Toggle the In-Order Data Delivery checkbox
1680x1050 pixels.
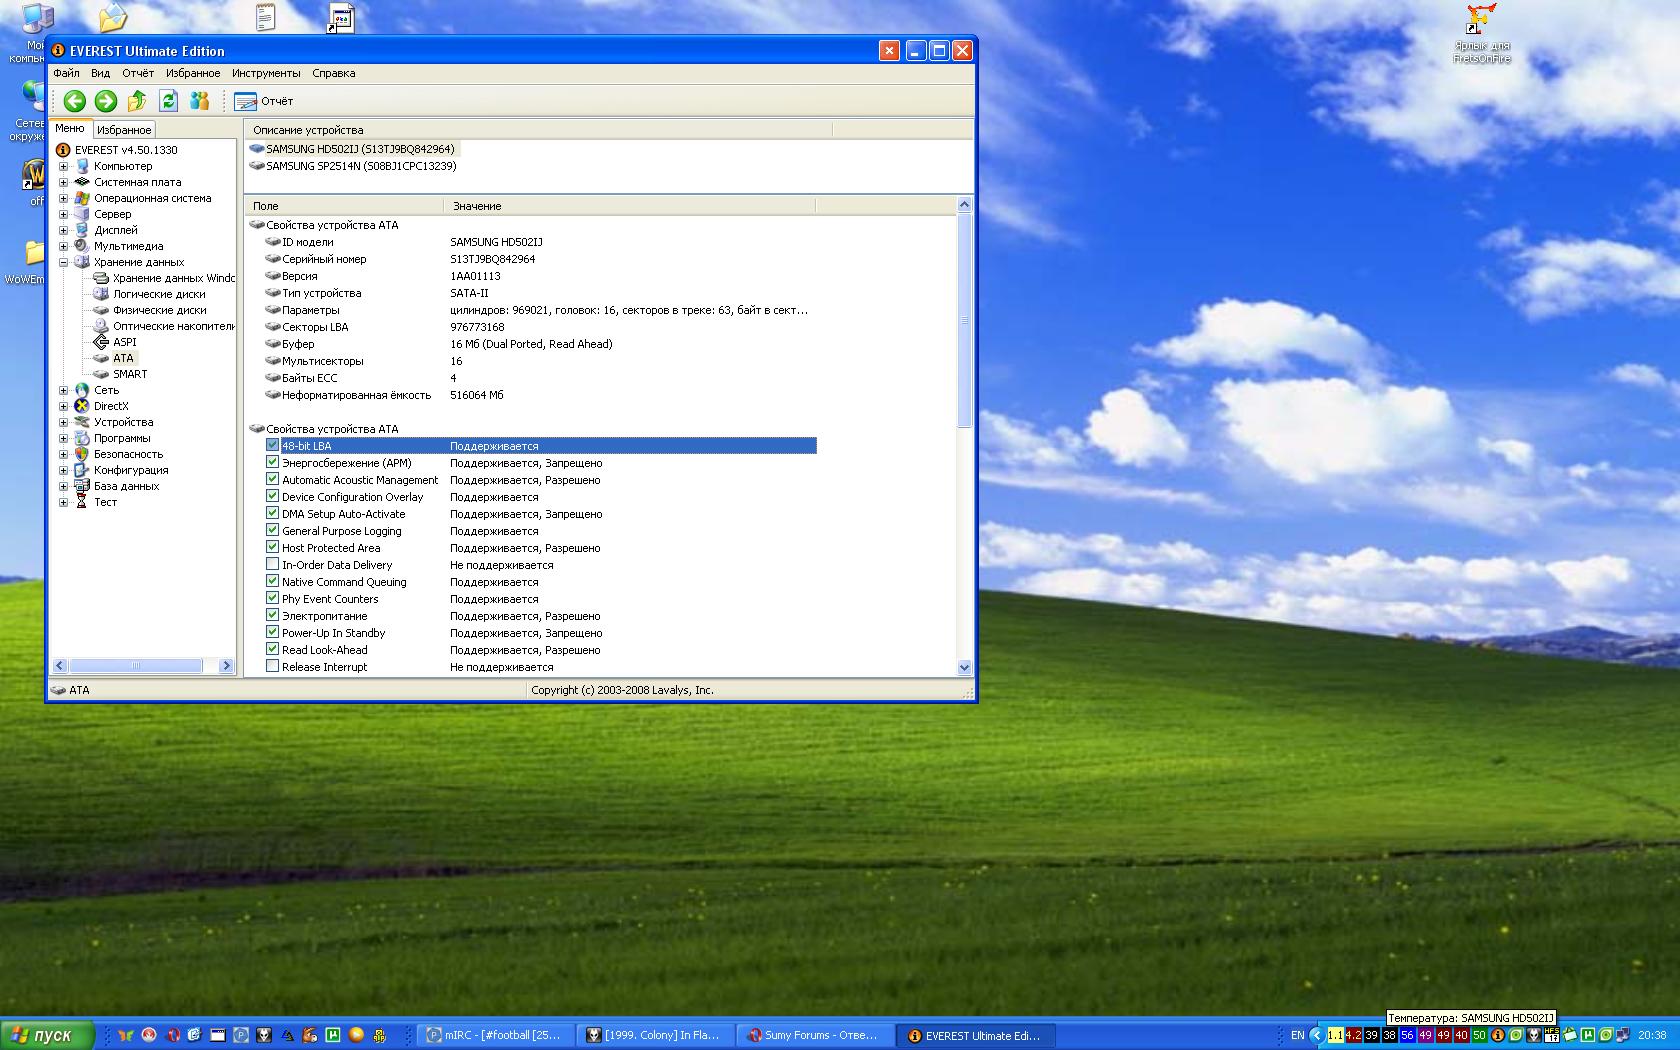pyautogui.click(x=272, y=565)
